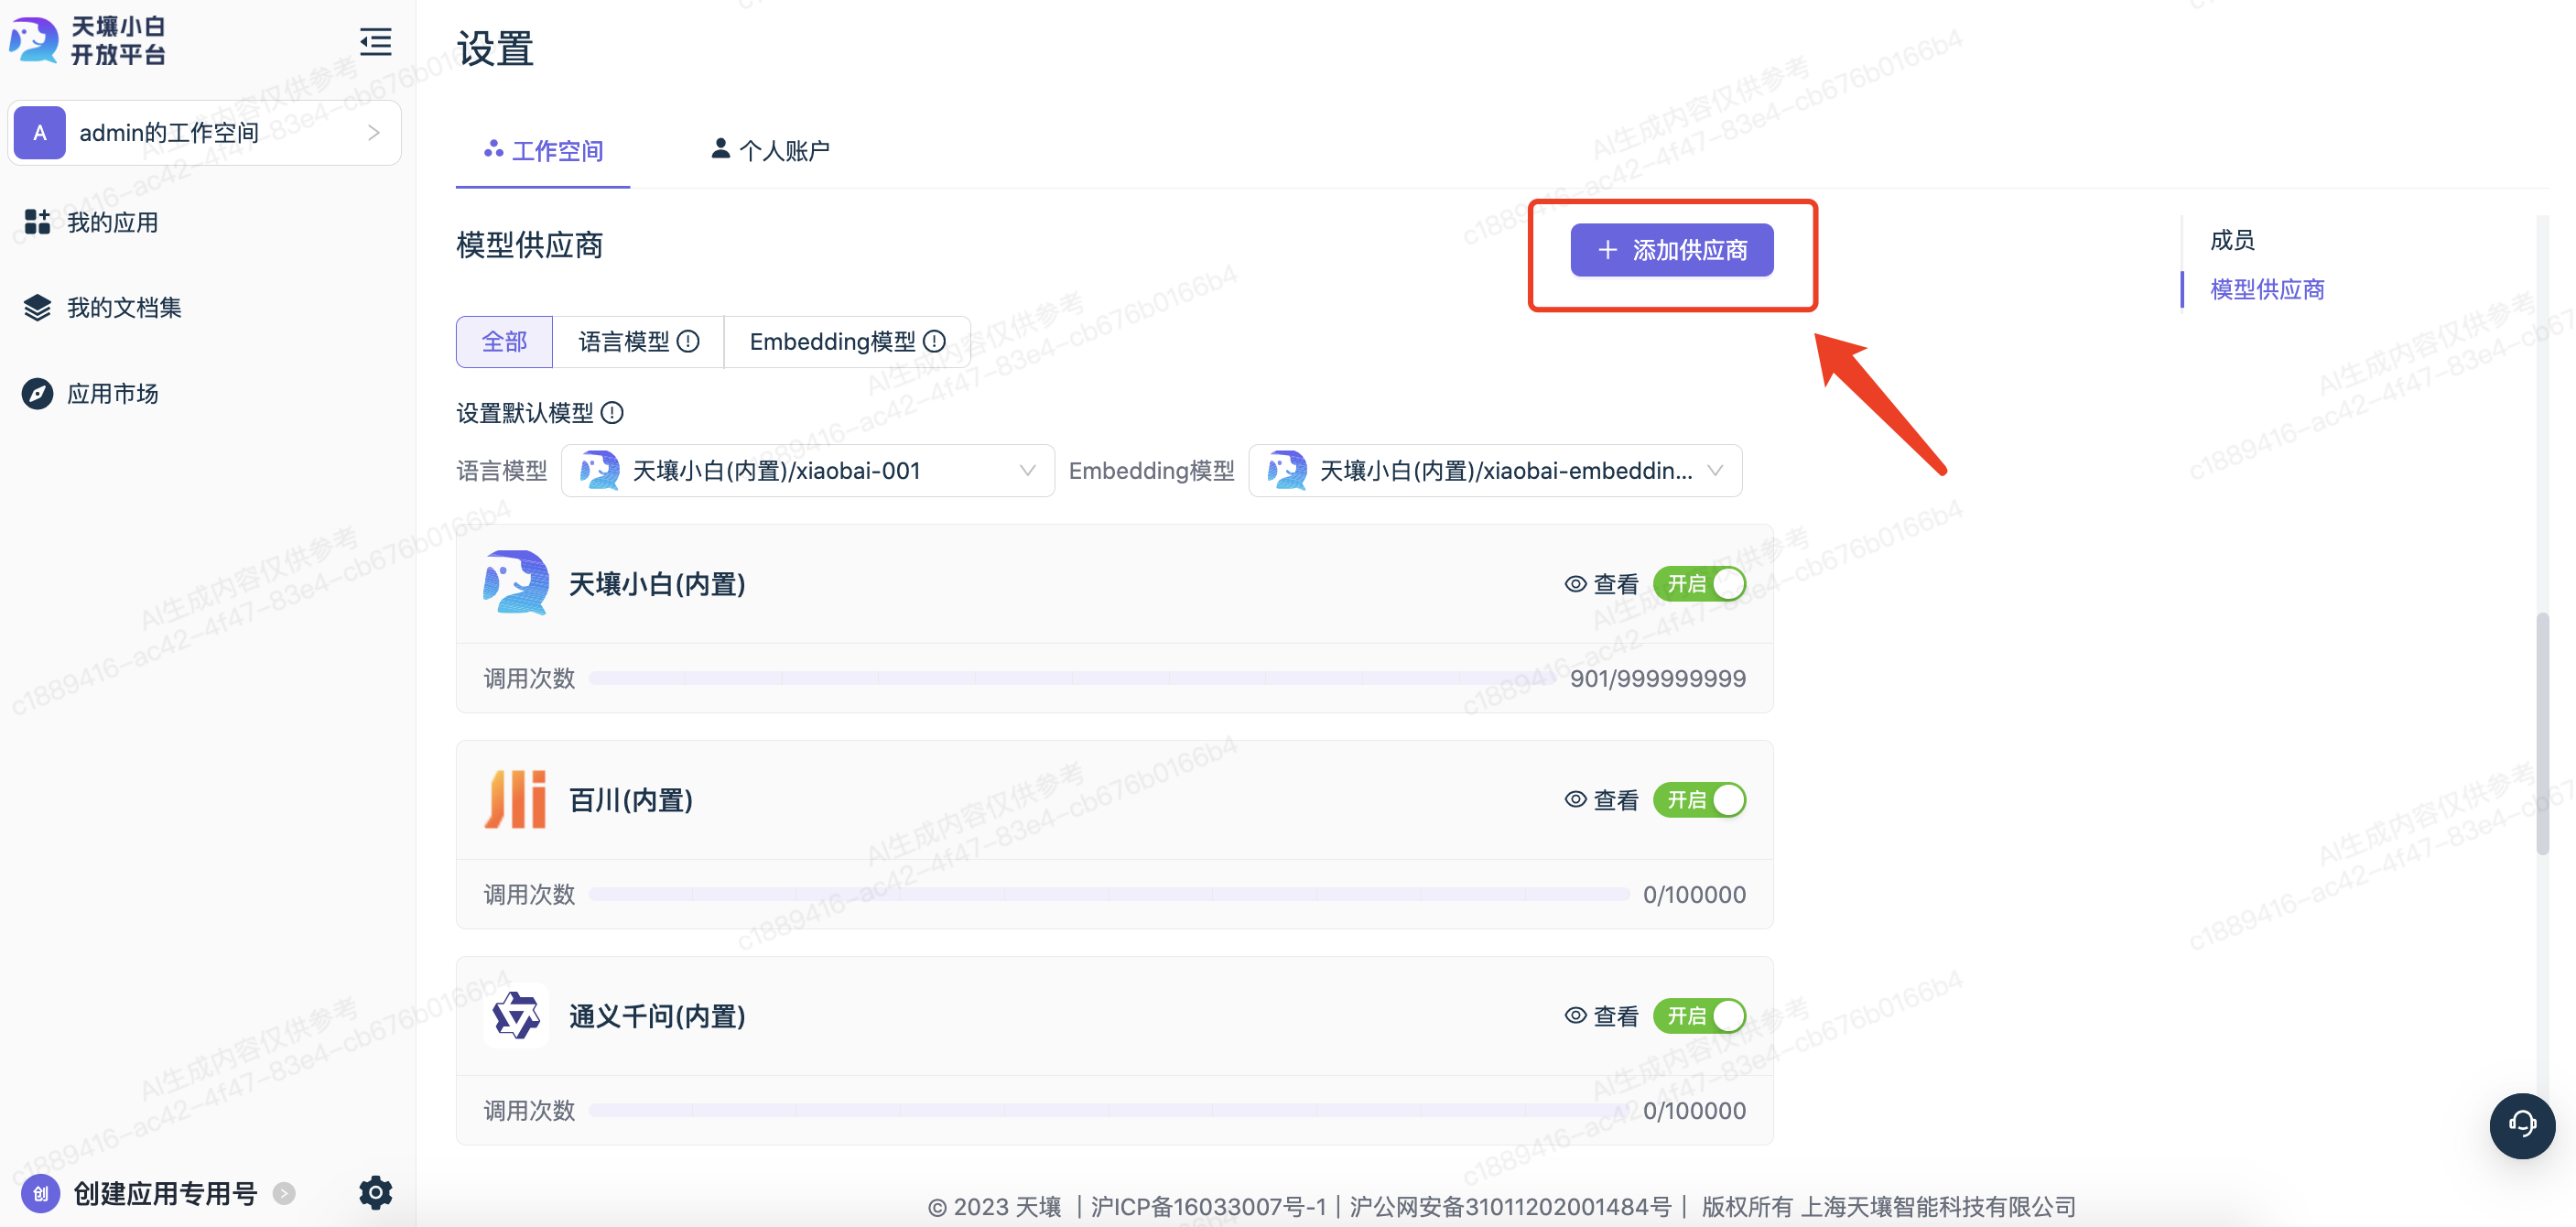Click 天壤小白(内置) provider logo
Screen dimensions: 2576x1227
[516, 583]
